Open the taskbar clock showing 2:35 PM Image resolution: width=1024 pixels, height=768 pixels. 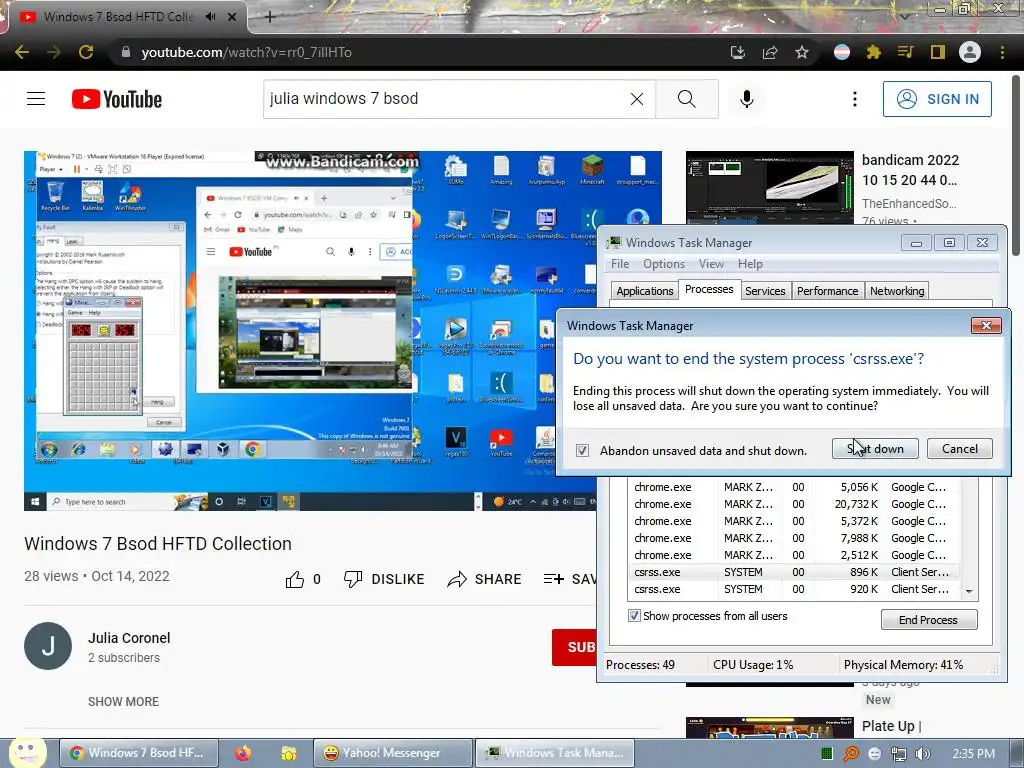974,754
